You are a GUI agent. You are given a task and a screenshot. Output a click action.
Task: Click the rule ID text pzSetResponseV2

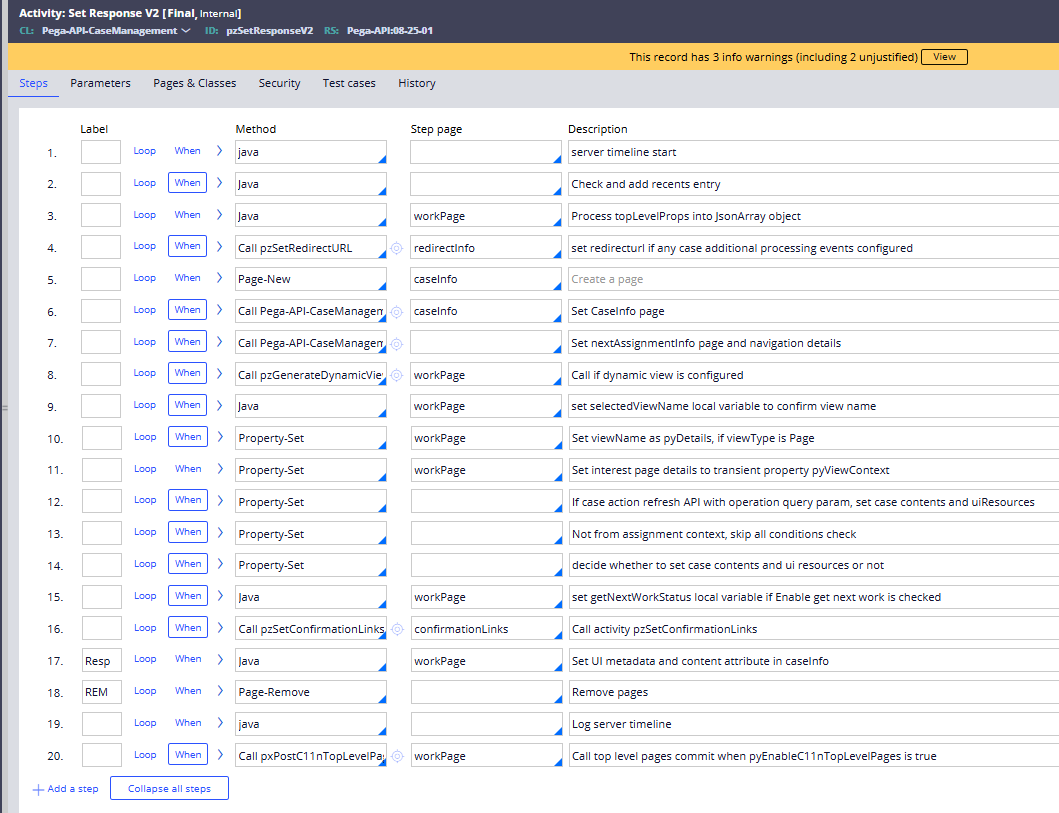point(269,30)
